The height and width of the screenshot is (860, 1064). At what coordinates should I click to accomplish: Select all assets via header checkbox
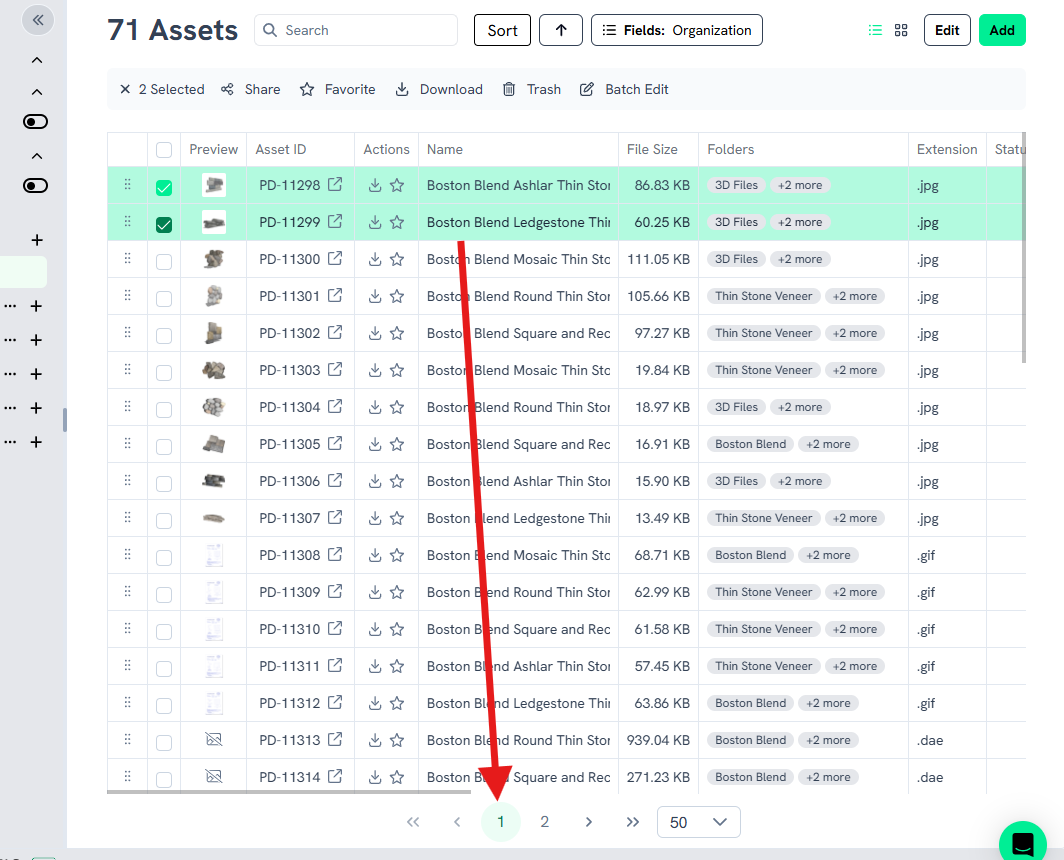pos(164,150)
